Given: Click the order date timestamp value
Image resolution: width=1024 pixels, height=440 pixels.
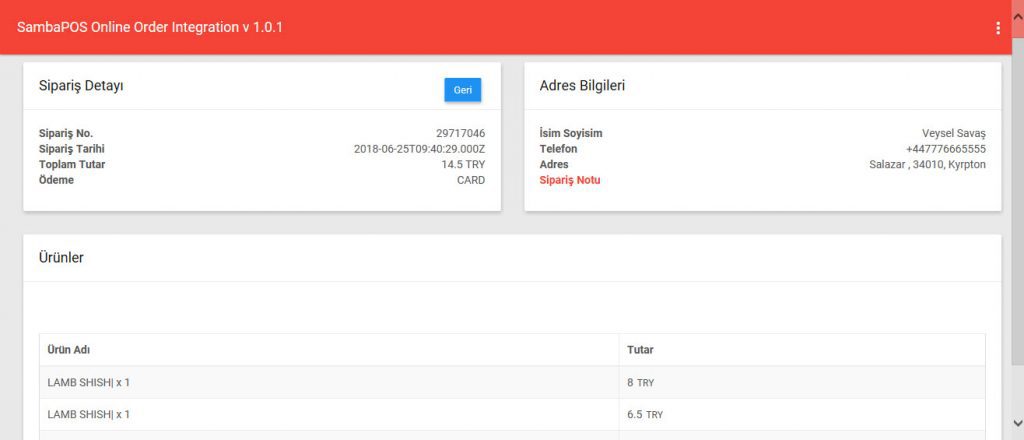Looking at the screenshot, I should 419,149.
